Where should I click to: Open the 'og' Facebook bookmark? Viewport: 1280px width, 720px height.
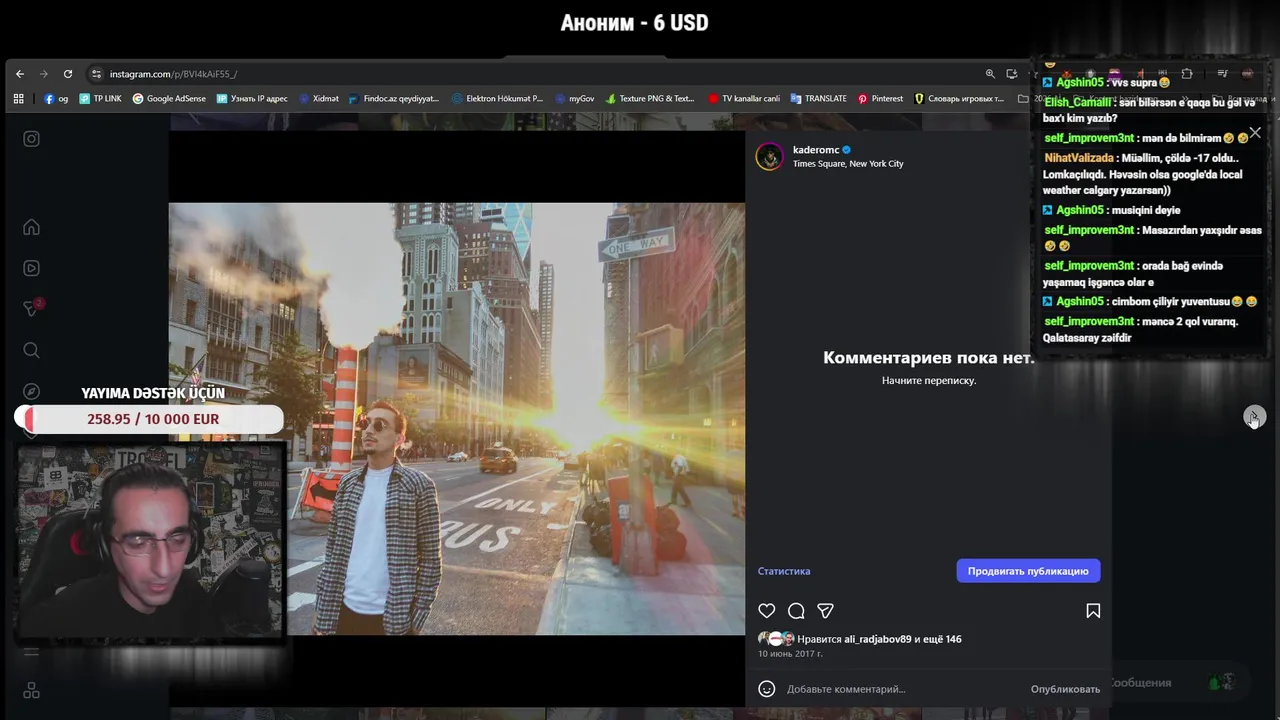(x=56, y=99)
